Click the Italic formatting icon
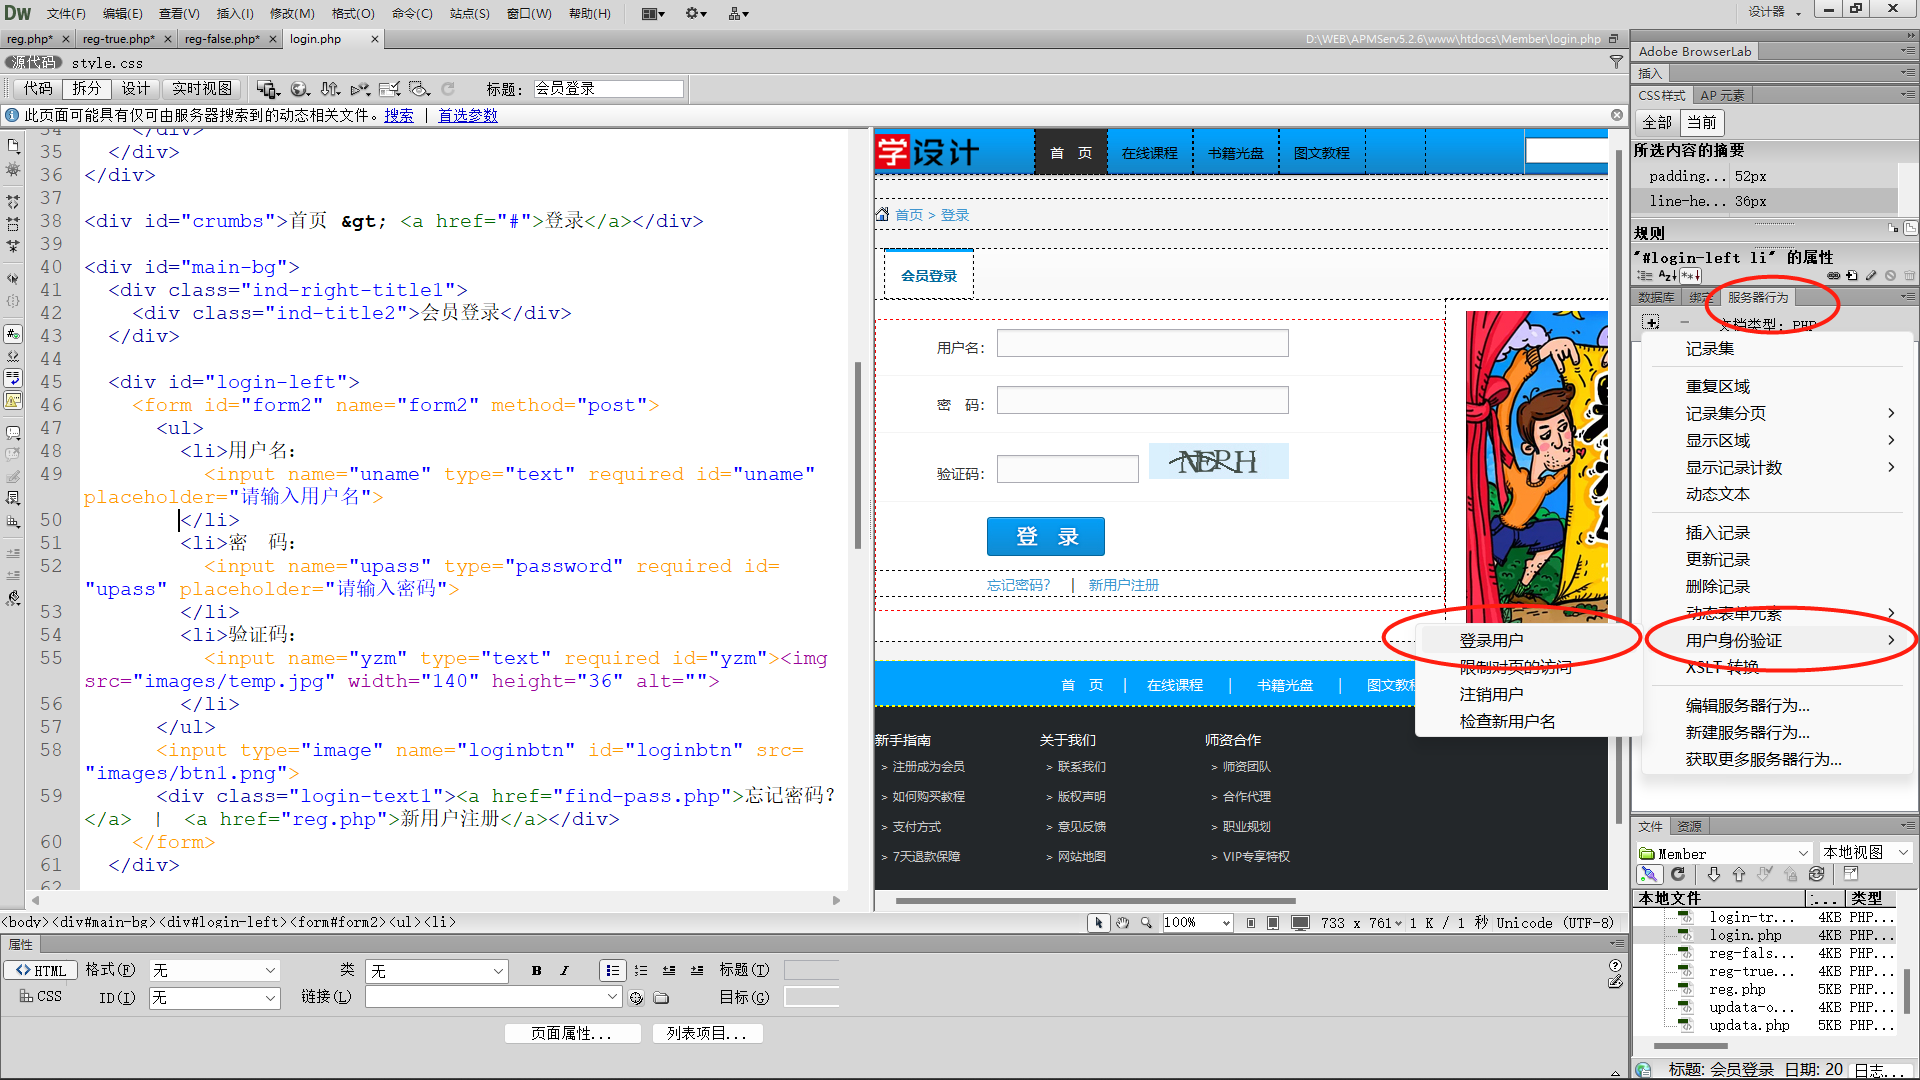 [564, 970]
